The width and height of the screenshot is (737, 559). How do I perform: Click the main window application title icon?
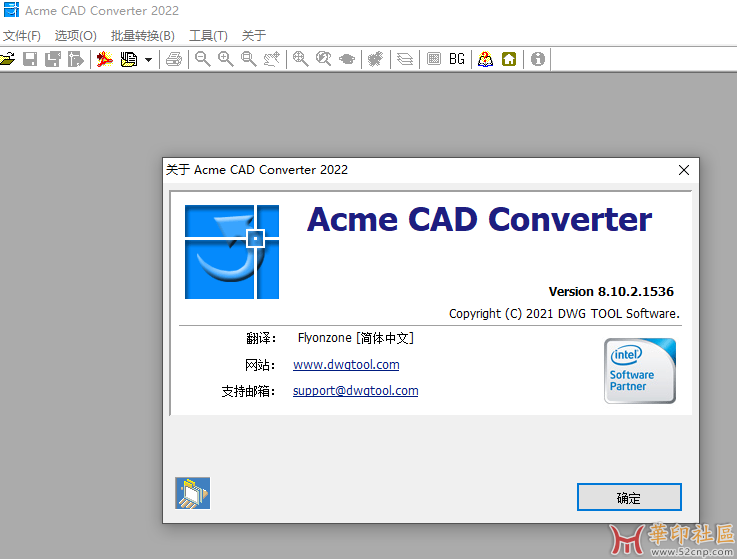pos(11,10)
